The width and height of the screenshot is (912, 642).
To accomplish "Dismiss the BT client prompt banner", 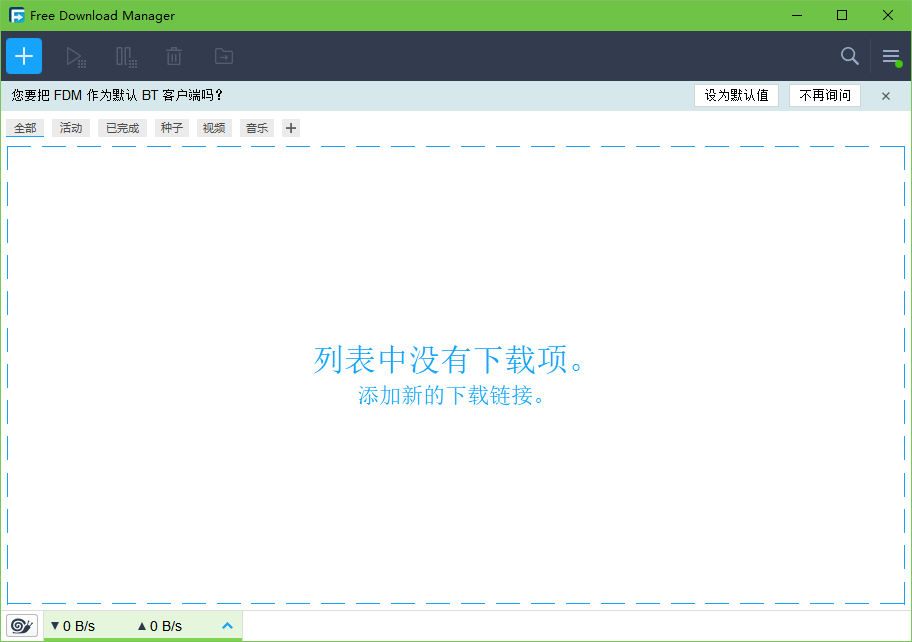I will tap(885, 95).
